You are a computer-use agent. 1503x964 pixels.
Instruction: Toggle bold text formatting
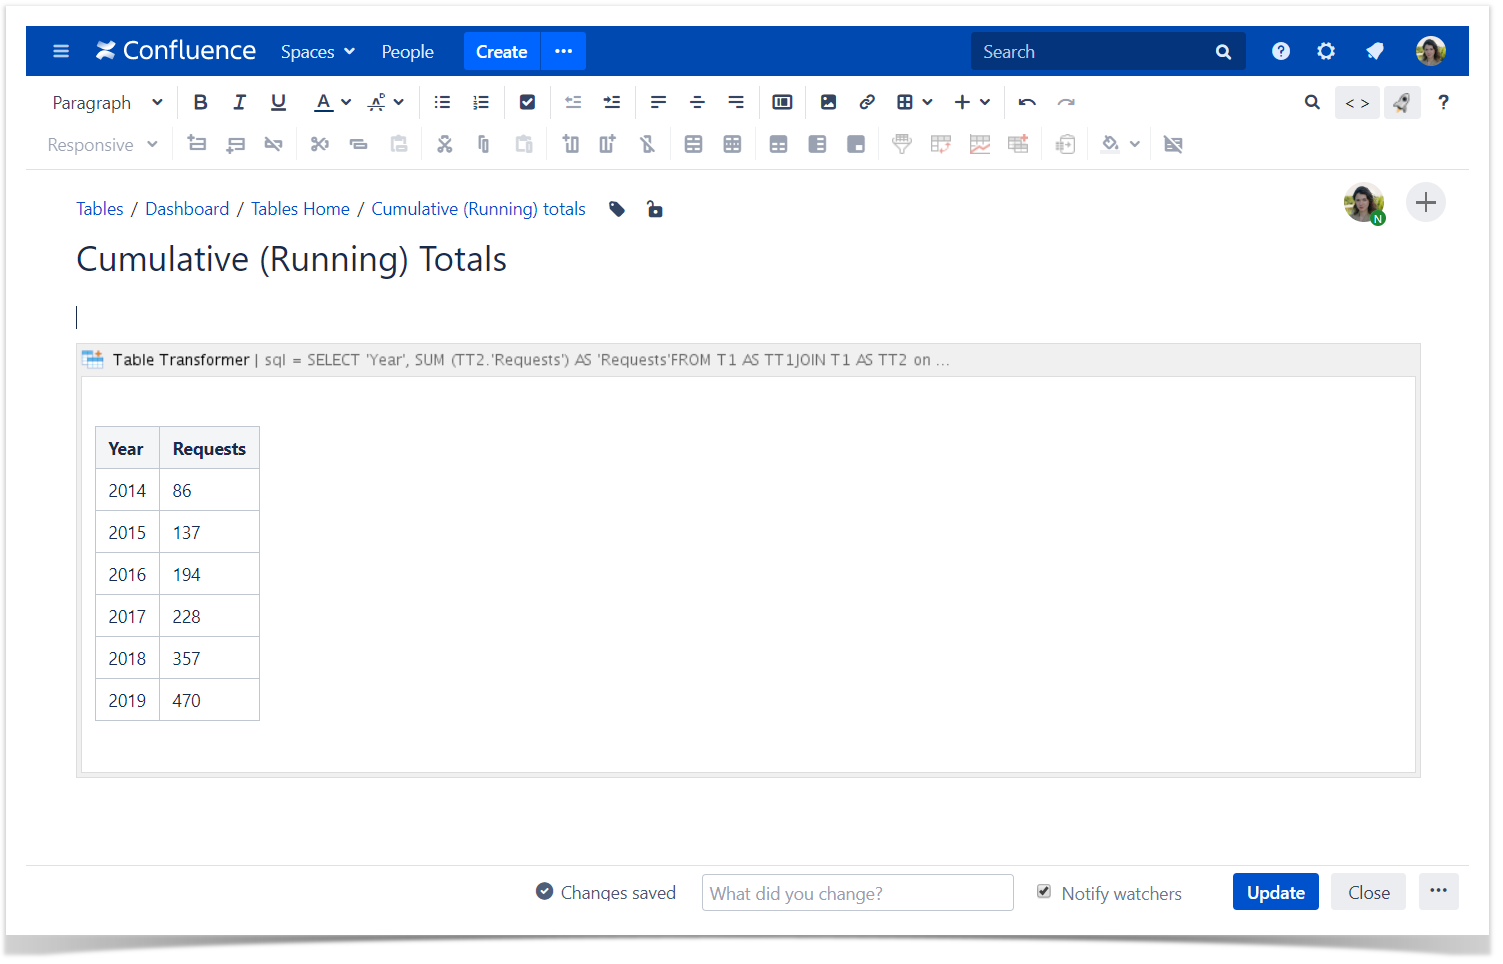point(200,102)
